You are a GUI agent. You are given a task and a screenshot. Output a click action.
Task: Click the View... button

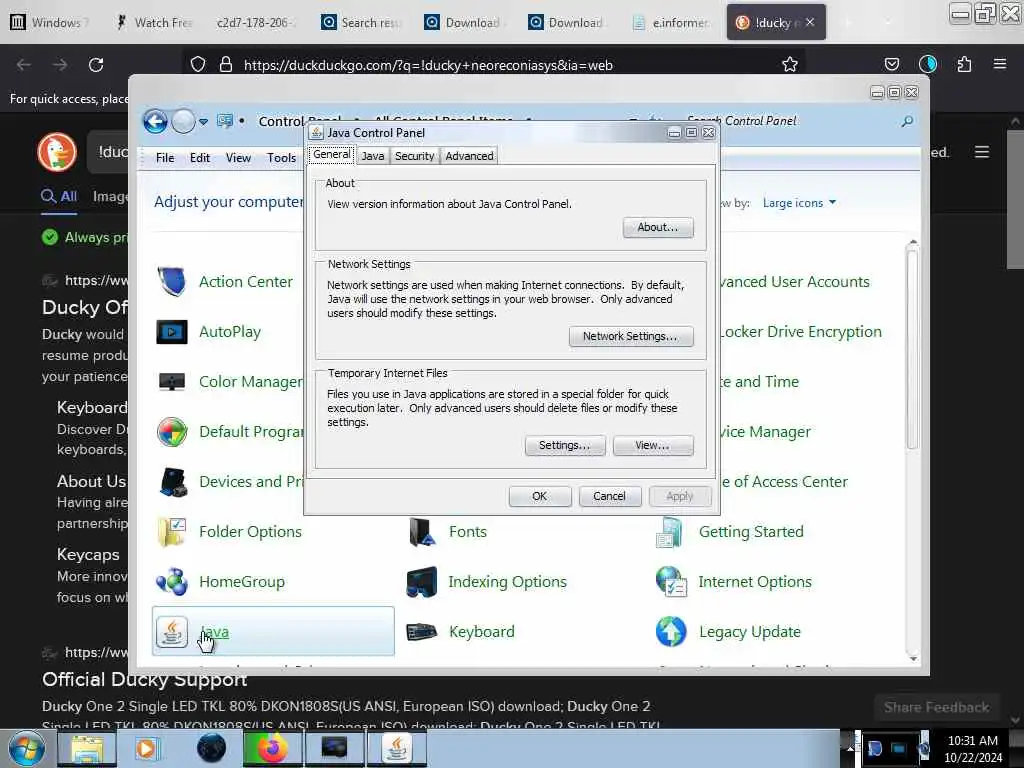(x=652, y=445)
